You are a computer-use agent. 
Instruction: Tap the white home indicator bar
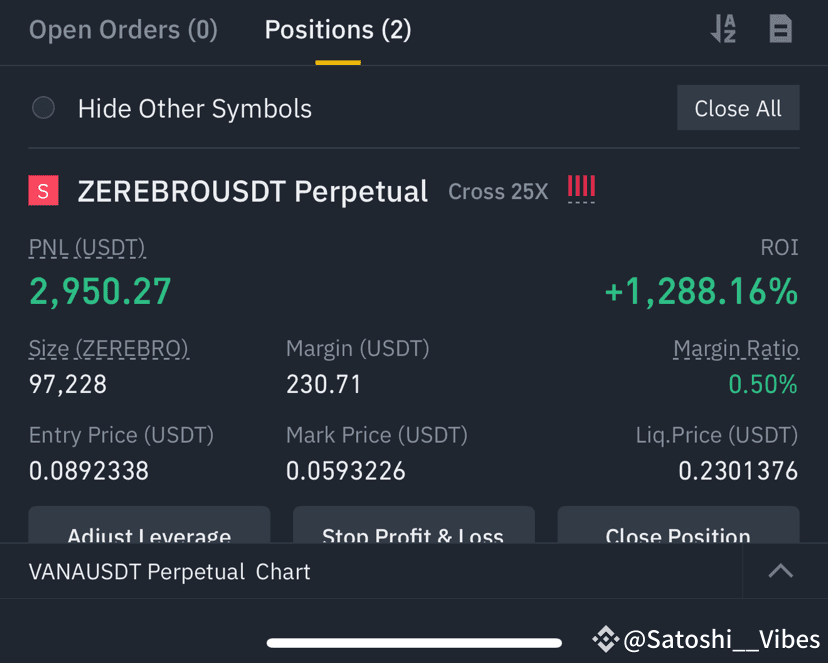(x=414, y=642)
